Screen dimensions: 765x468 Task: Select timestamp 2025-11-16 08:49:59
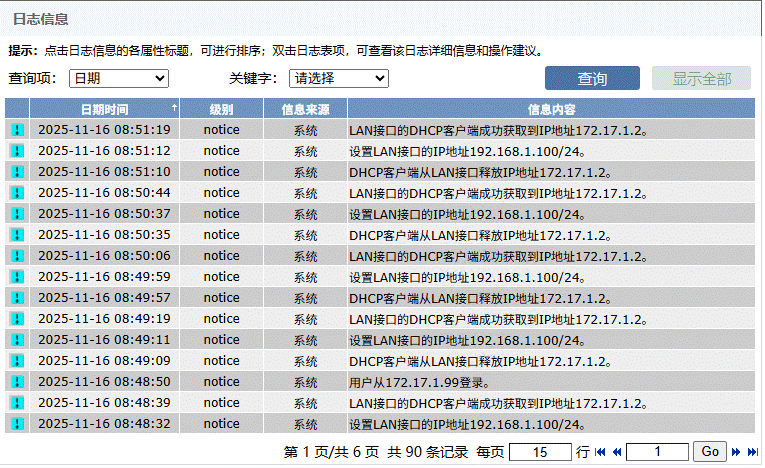[x=104, y=277]
